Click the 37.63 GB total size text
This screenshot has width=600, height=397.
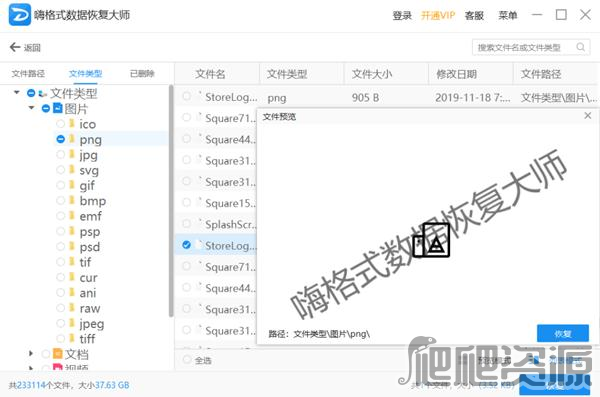112,385
